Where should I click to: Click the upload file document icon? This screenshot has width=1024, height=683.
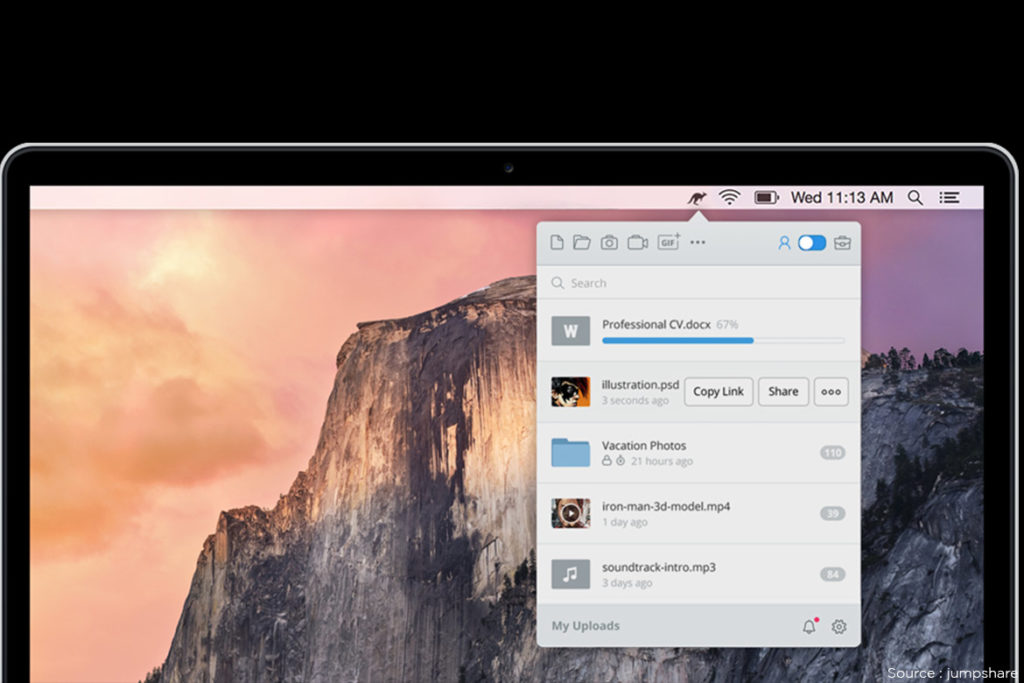[x=557, y=243]
